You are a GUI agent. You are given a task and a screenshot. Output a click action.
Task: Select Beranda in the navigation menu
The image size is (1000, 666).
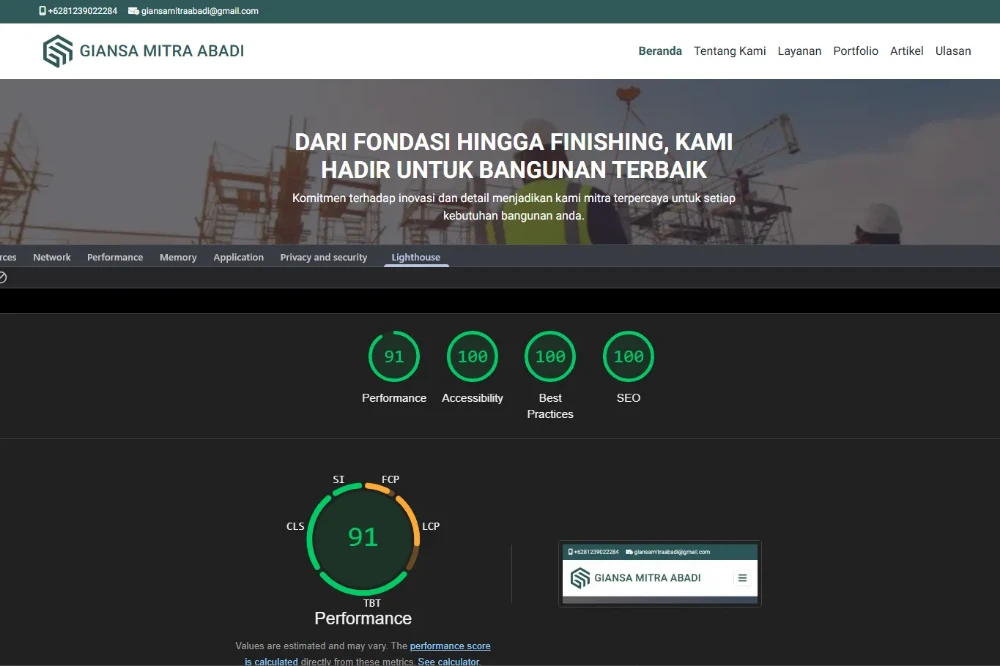point(660,51)
